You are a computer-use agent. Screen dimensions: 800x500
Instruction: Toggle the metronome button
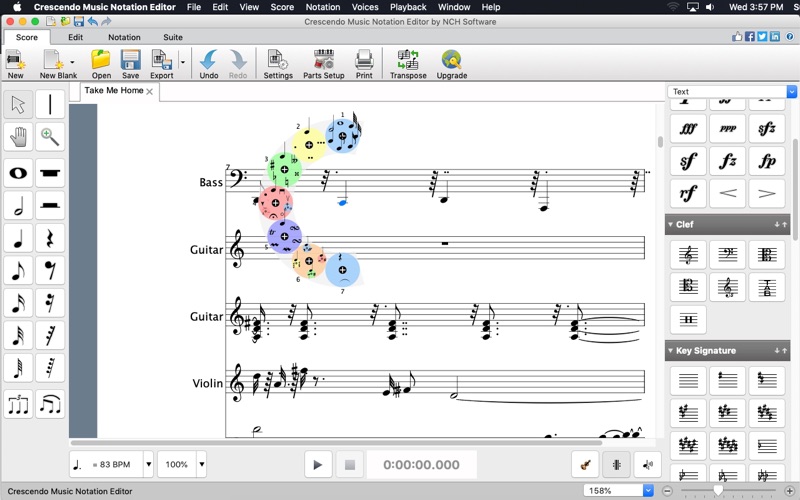point(616,465)
